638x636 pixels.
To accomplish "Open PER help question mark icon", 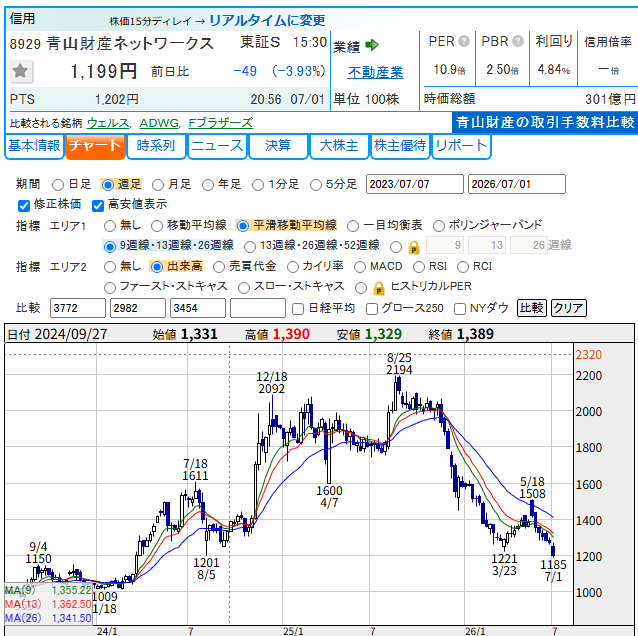I will (464, 41).
